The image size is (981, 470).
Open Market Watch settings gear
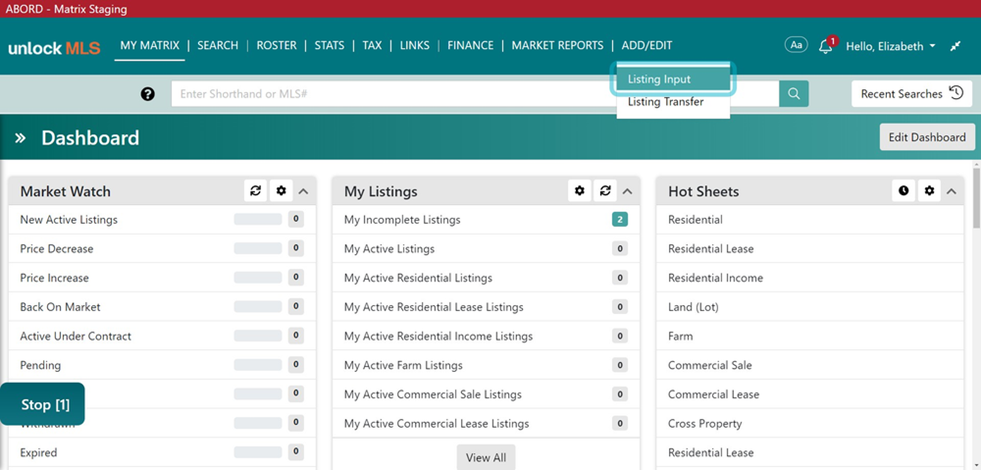point(281,191)
